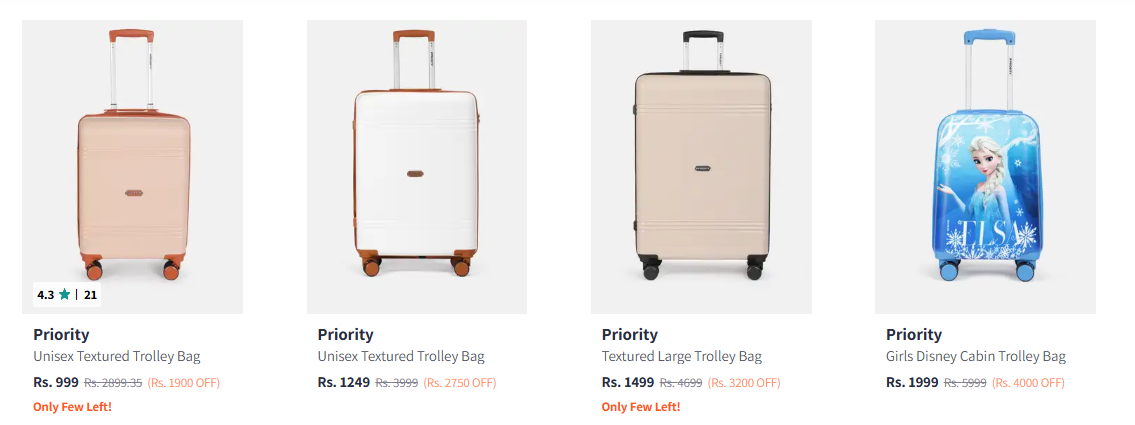Open the Priority brand name on the first product
Image resolution: width=1135 pixels, height=425 pixels.
[61, 335]
